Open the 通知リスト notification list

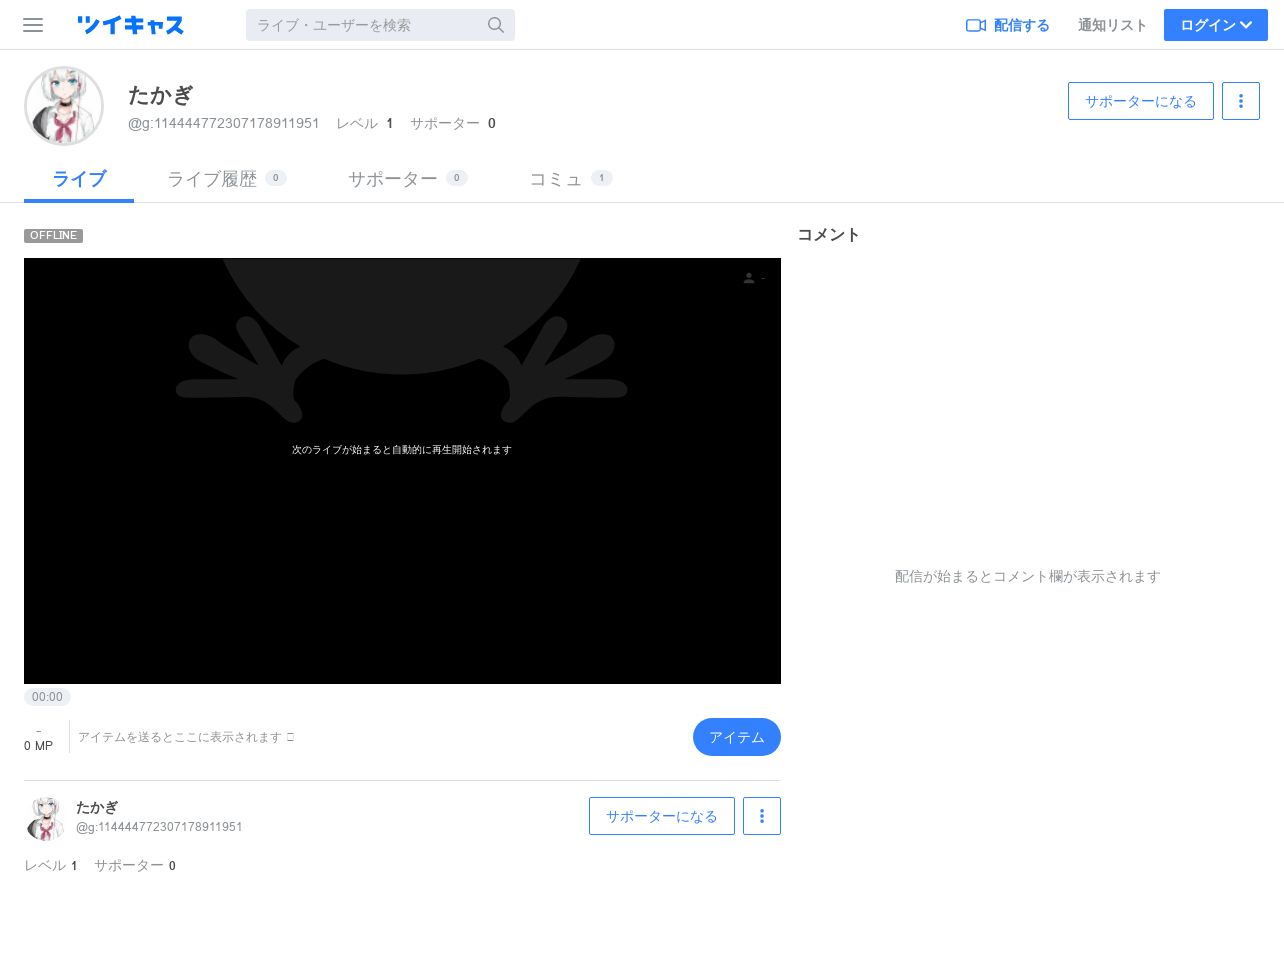[x=1112, y=25]
